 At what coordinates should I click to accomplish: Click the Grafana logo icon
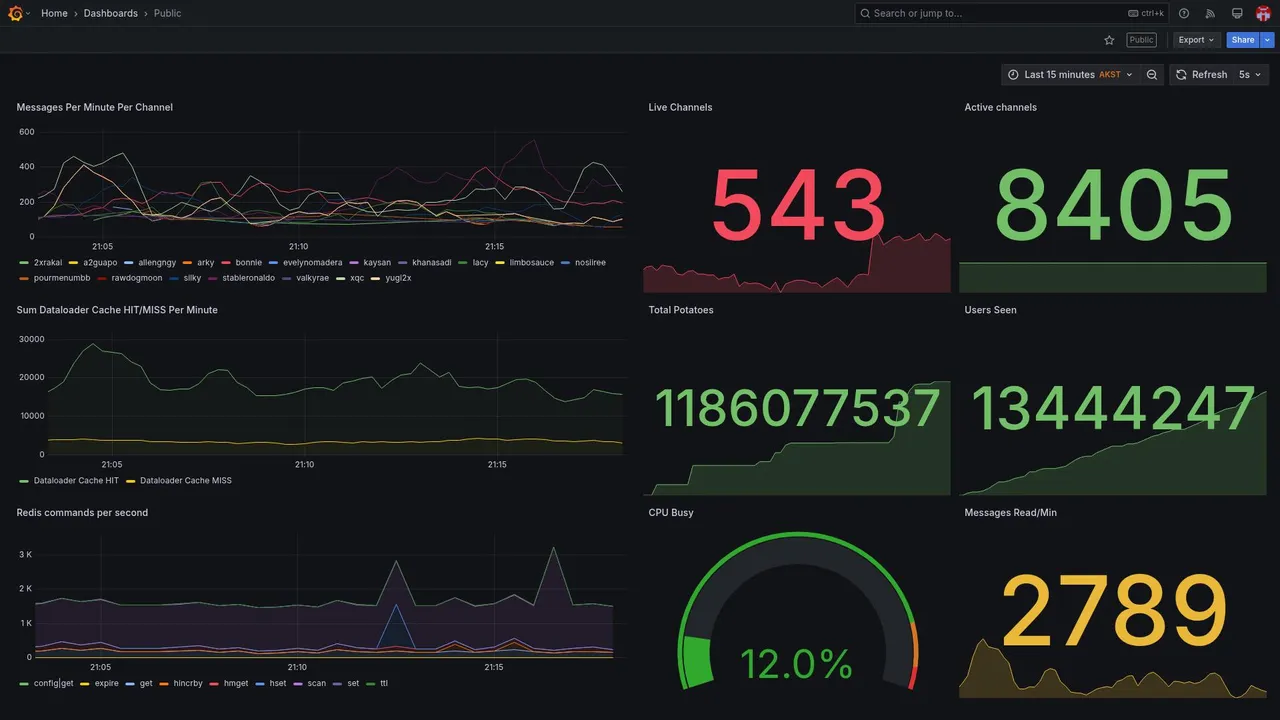[16, 13]
